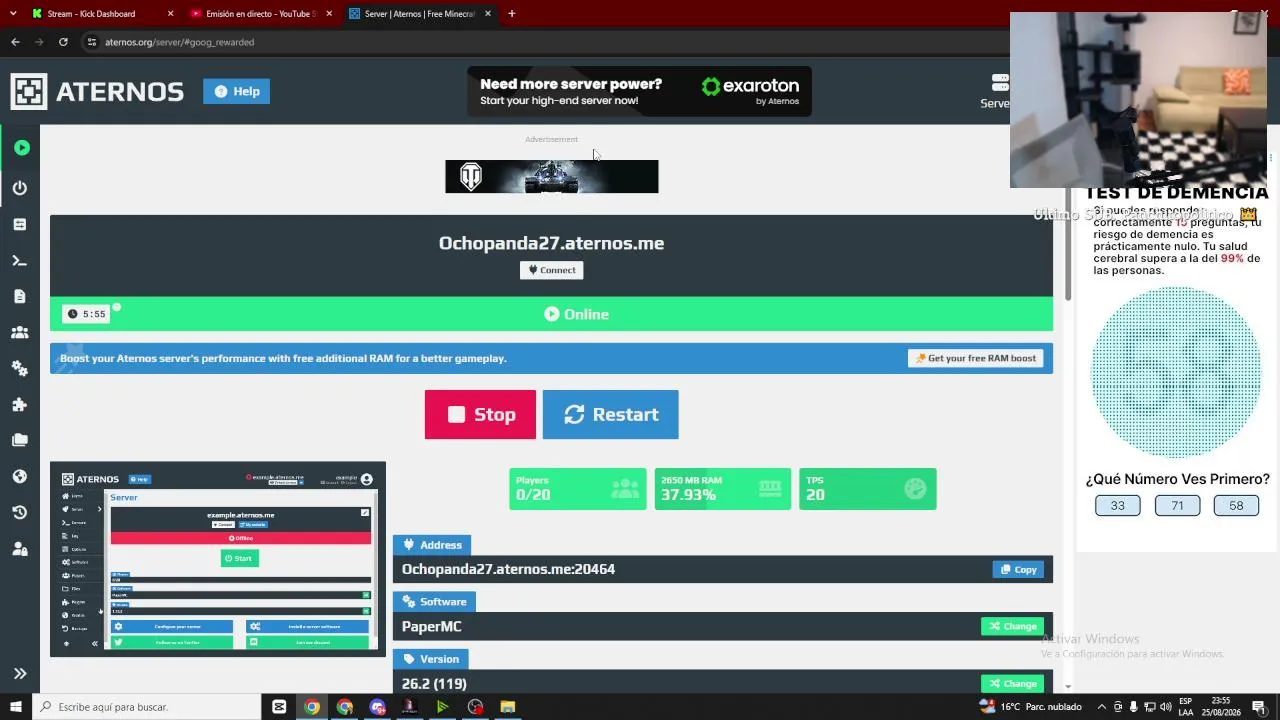Change the 26.2 (119) version
Screen dimensions: 1280x720
1013,683
